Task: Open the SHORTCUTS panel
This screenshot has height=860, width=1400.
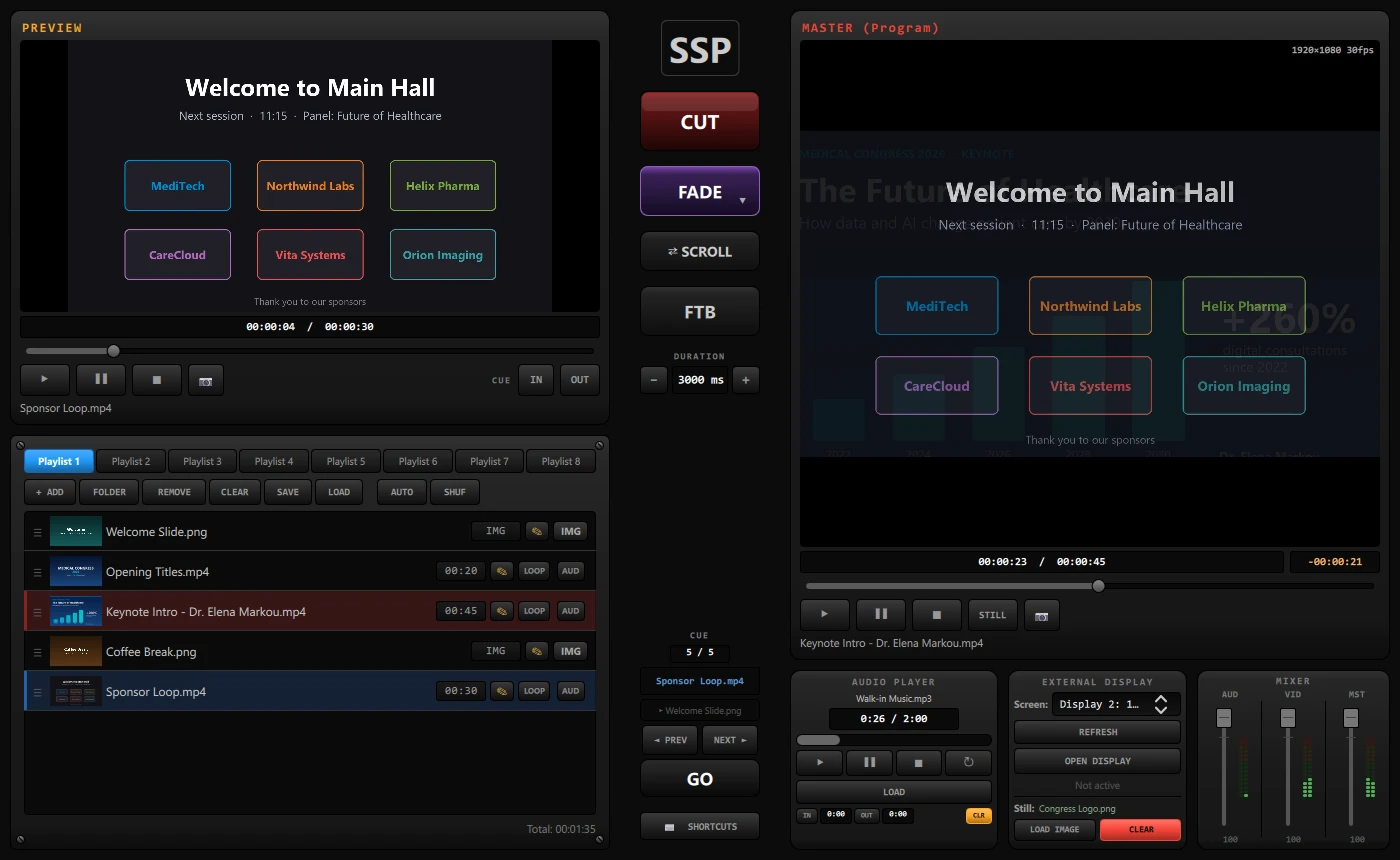Action: click(700, 827)
